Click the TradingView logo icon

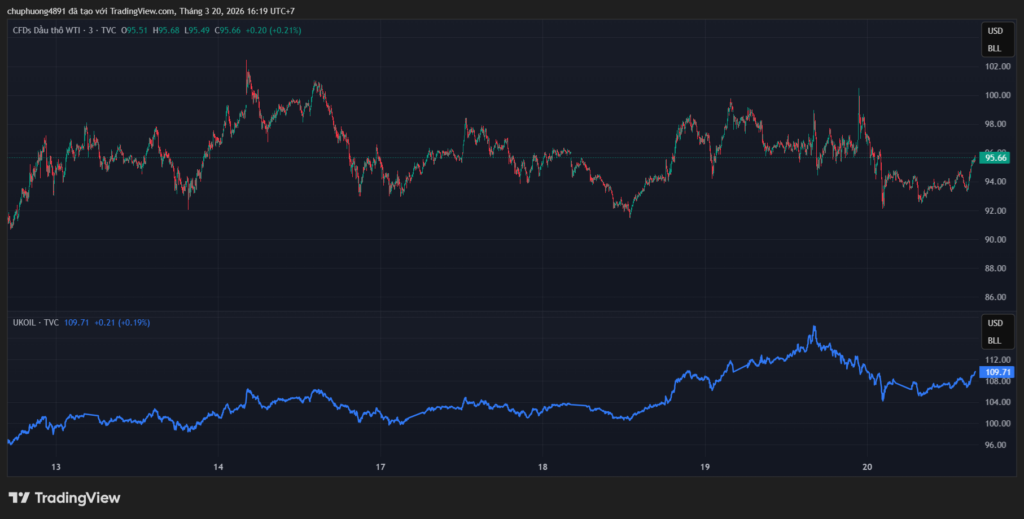pos(19,498)
